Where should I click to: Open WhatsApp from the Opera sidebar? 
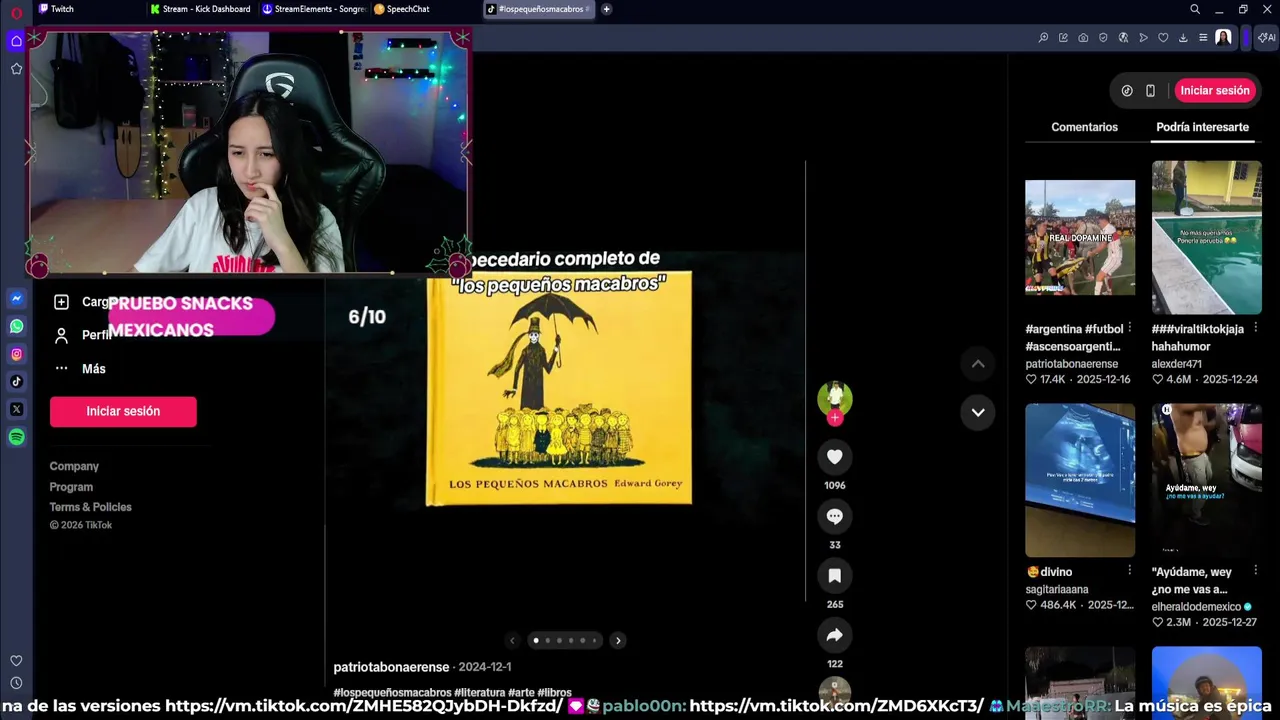(x=16, y=326)
